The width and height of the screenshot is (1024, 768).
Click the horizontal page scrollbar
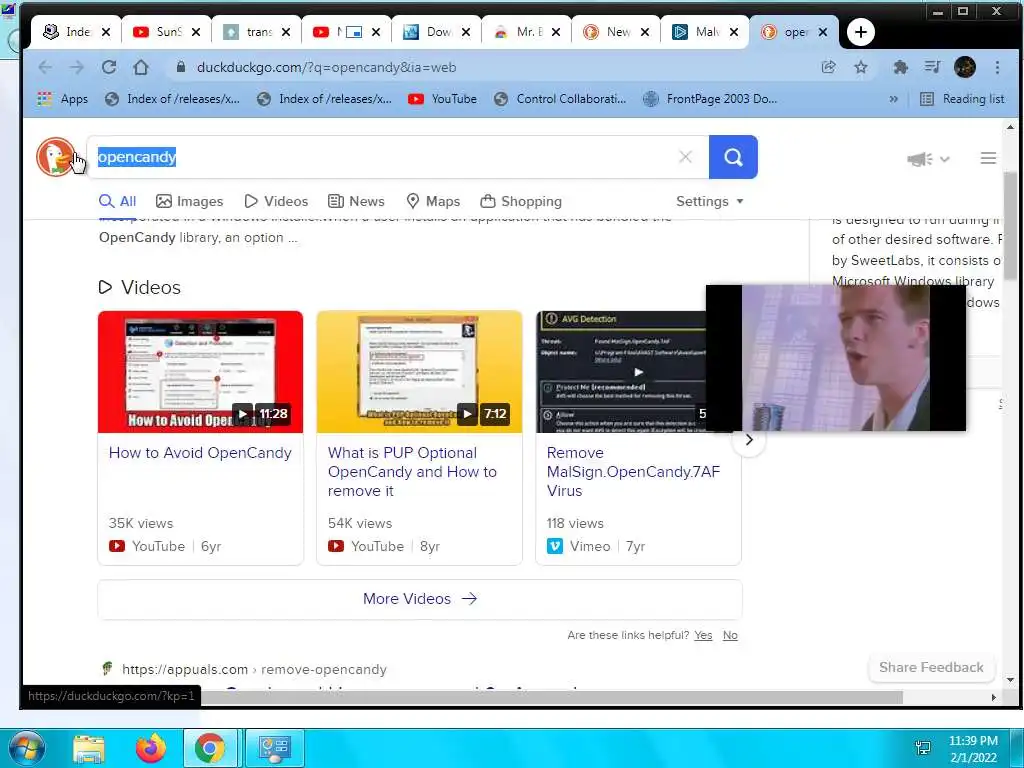tap(552, 697)
